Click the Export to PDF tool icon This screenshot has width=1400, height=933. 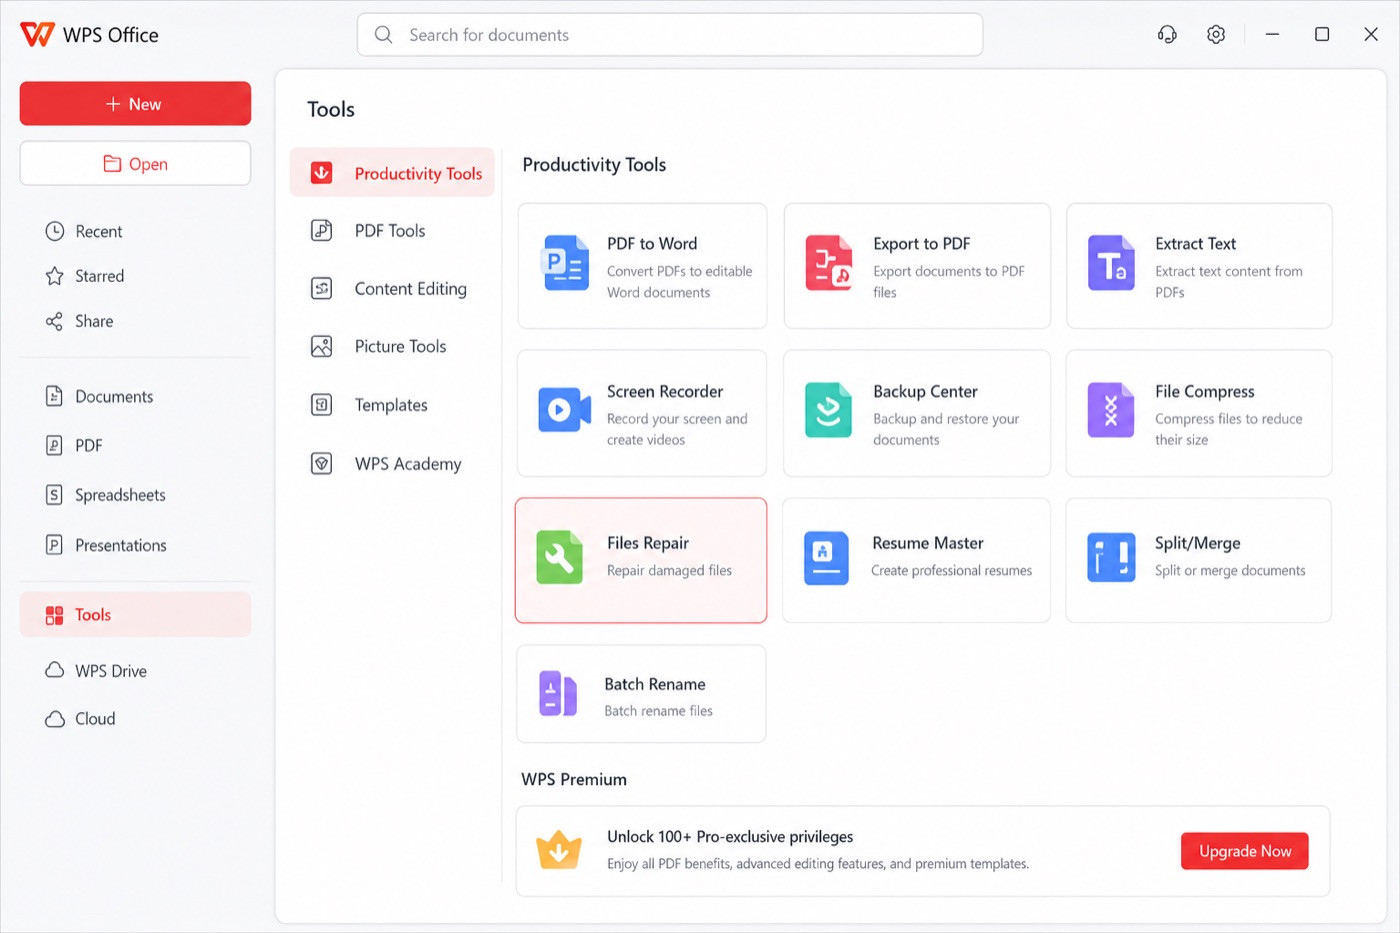click(829, 263)
